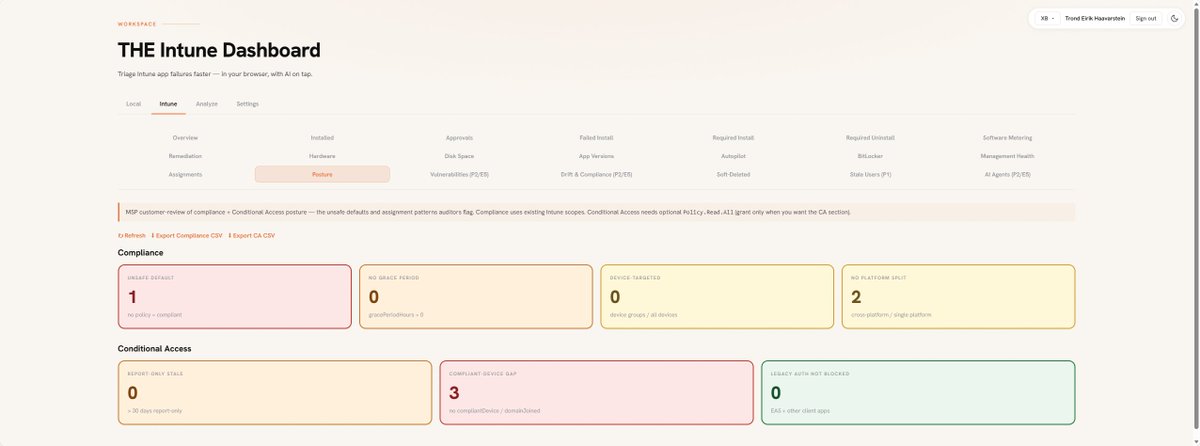Select the Intune tab

(168, 104)
